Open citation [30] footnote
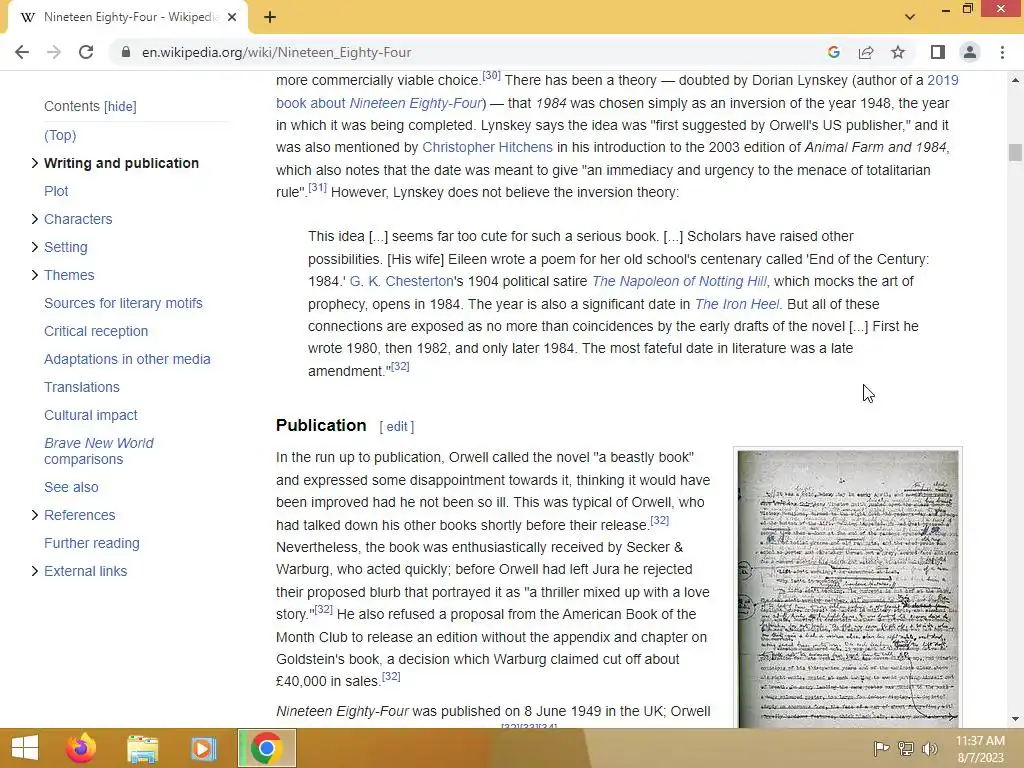 (x=491, y=76)
